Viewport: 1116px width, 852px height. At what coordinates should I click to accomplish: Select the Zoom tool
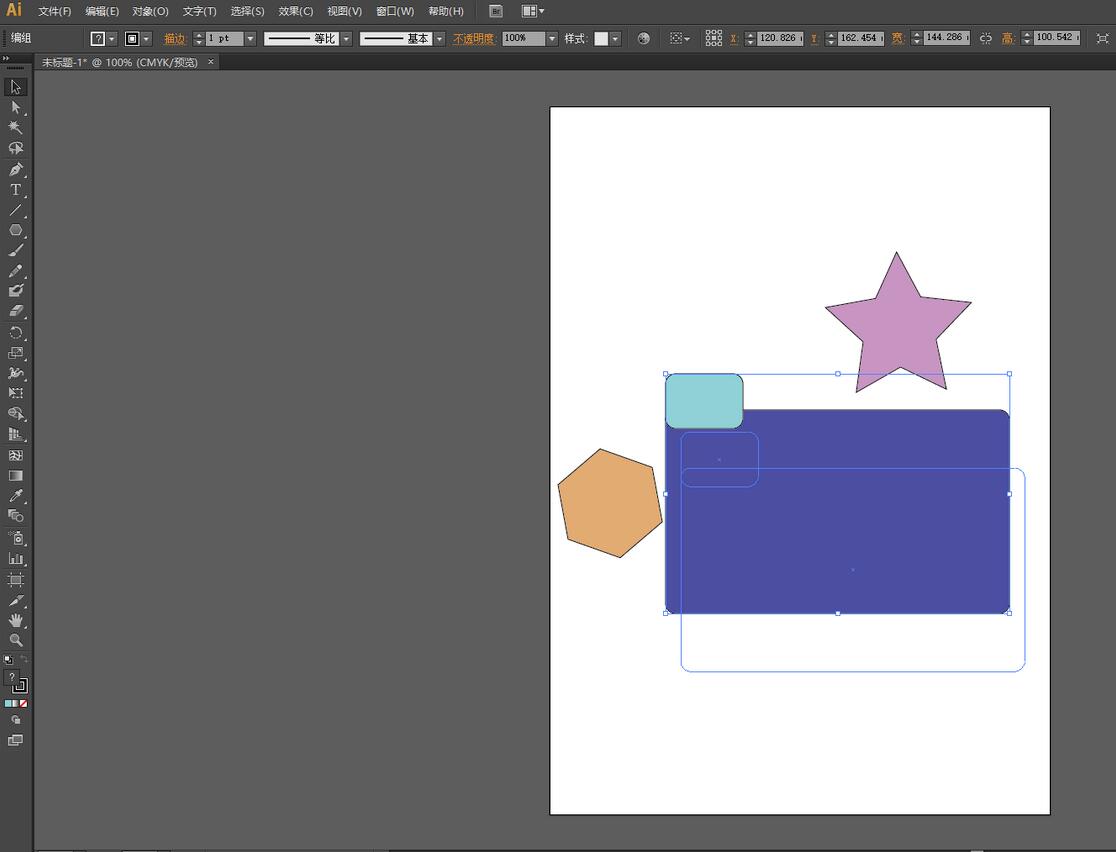coord(16,640)
